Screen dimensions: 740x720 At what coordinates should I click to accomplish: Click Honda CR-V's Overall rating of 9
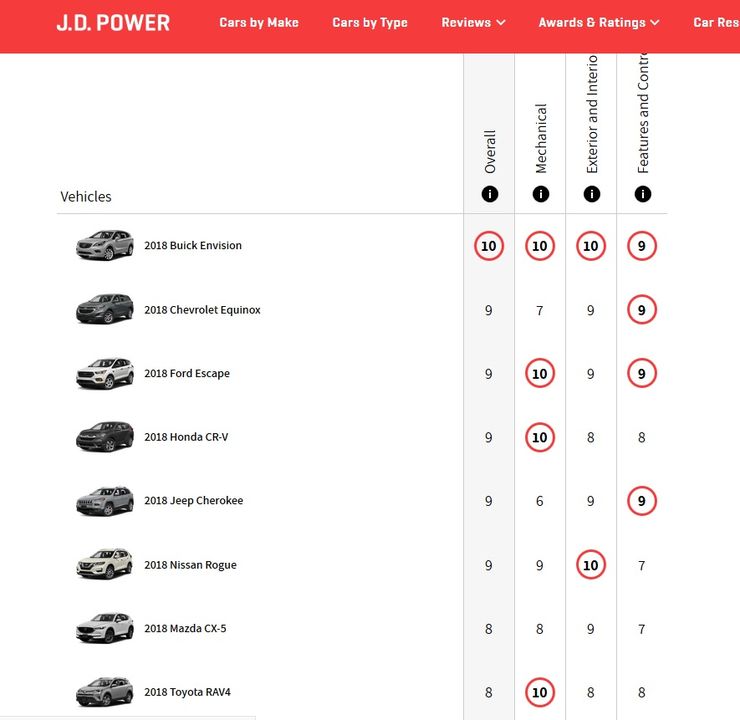pos(489,437)
